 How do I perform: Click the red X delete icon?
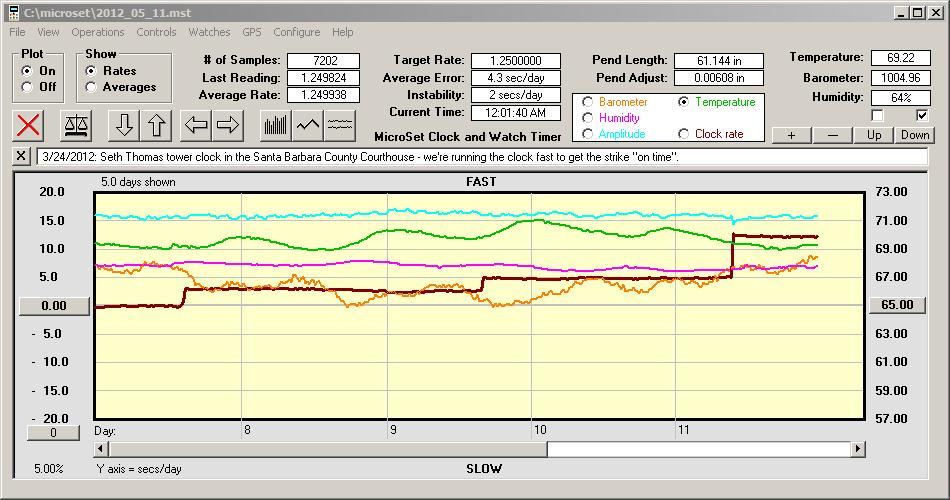coord(30,125)
